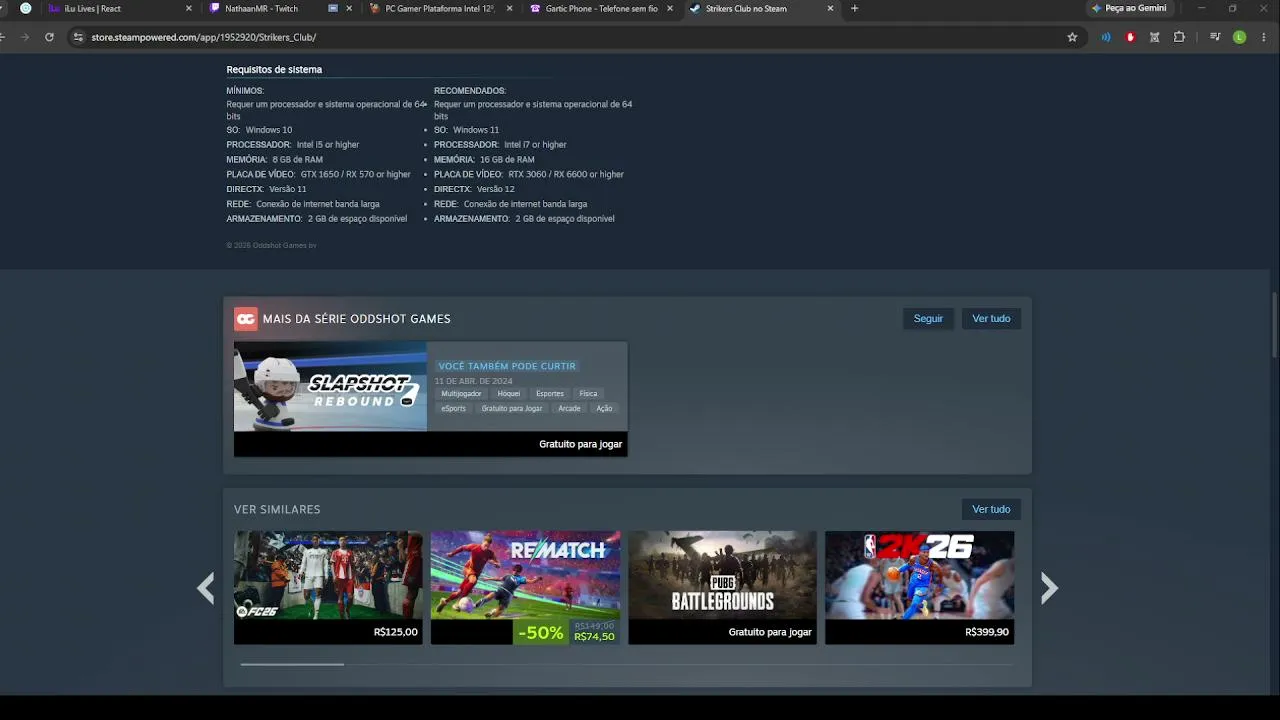Viewport: 1280px width, 720px height.
Task: Open site information icon beside the URL
Action: tap(78, 37)
